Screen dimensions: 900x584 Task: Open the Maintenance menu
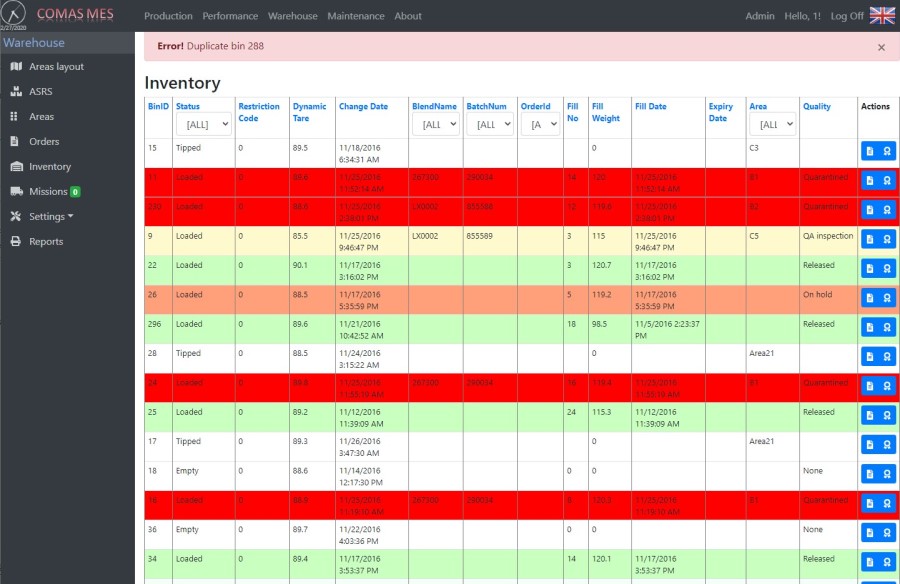point(355,16)
